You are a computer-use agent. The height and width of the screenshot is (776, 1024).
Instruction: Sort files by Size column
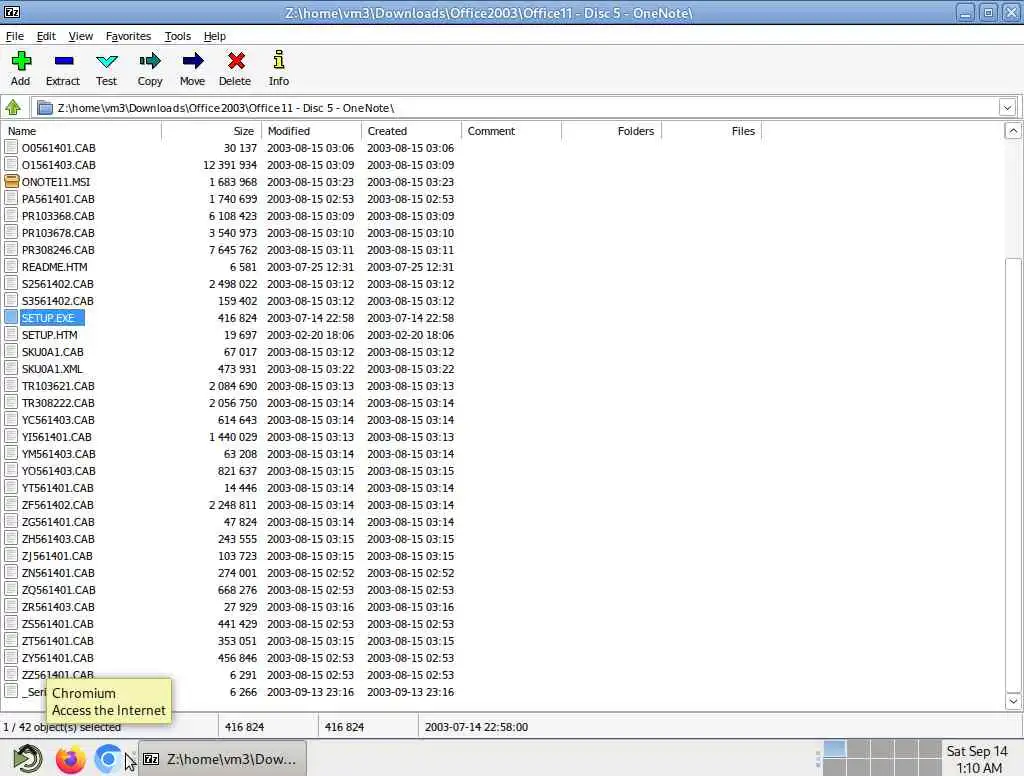[212, 131]
